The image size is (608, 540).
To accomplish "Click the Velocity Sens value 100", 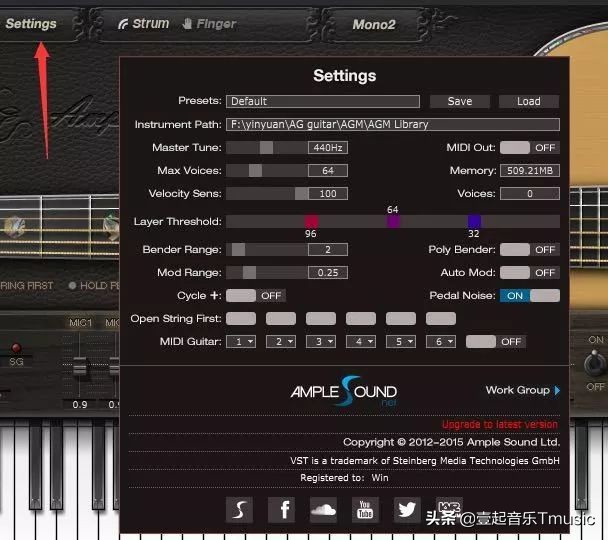I will click(328, 193).
